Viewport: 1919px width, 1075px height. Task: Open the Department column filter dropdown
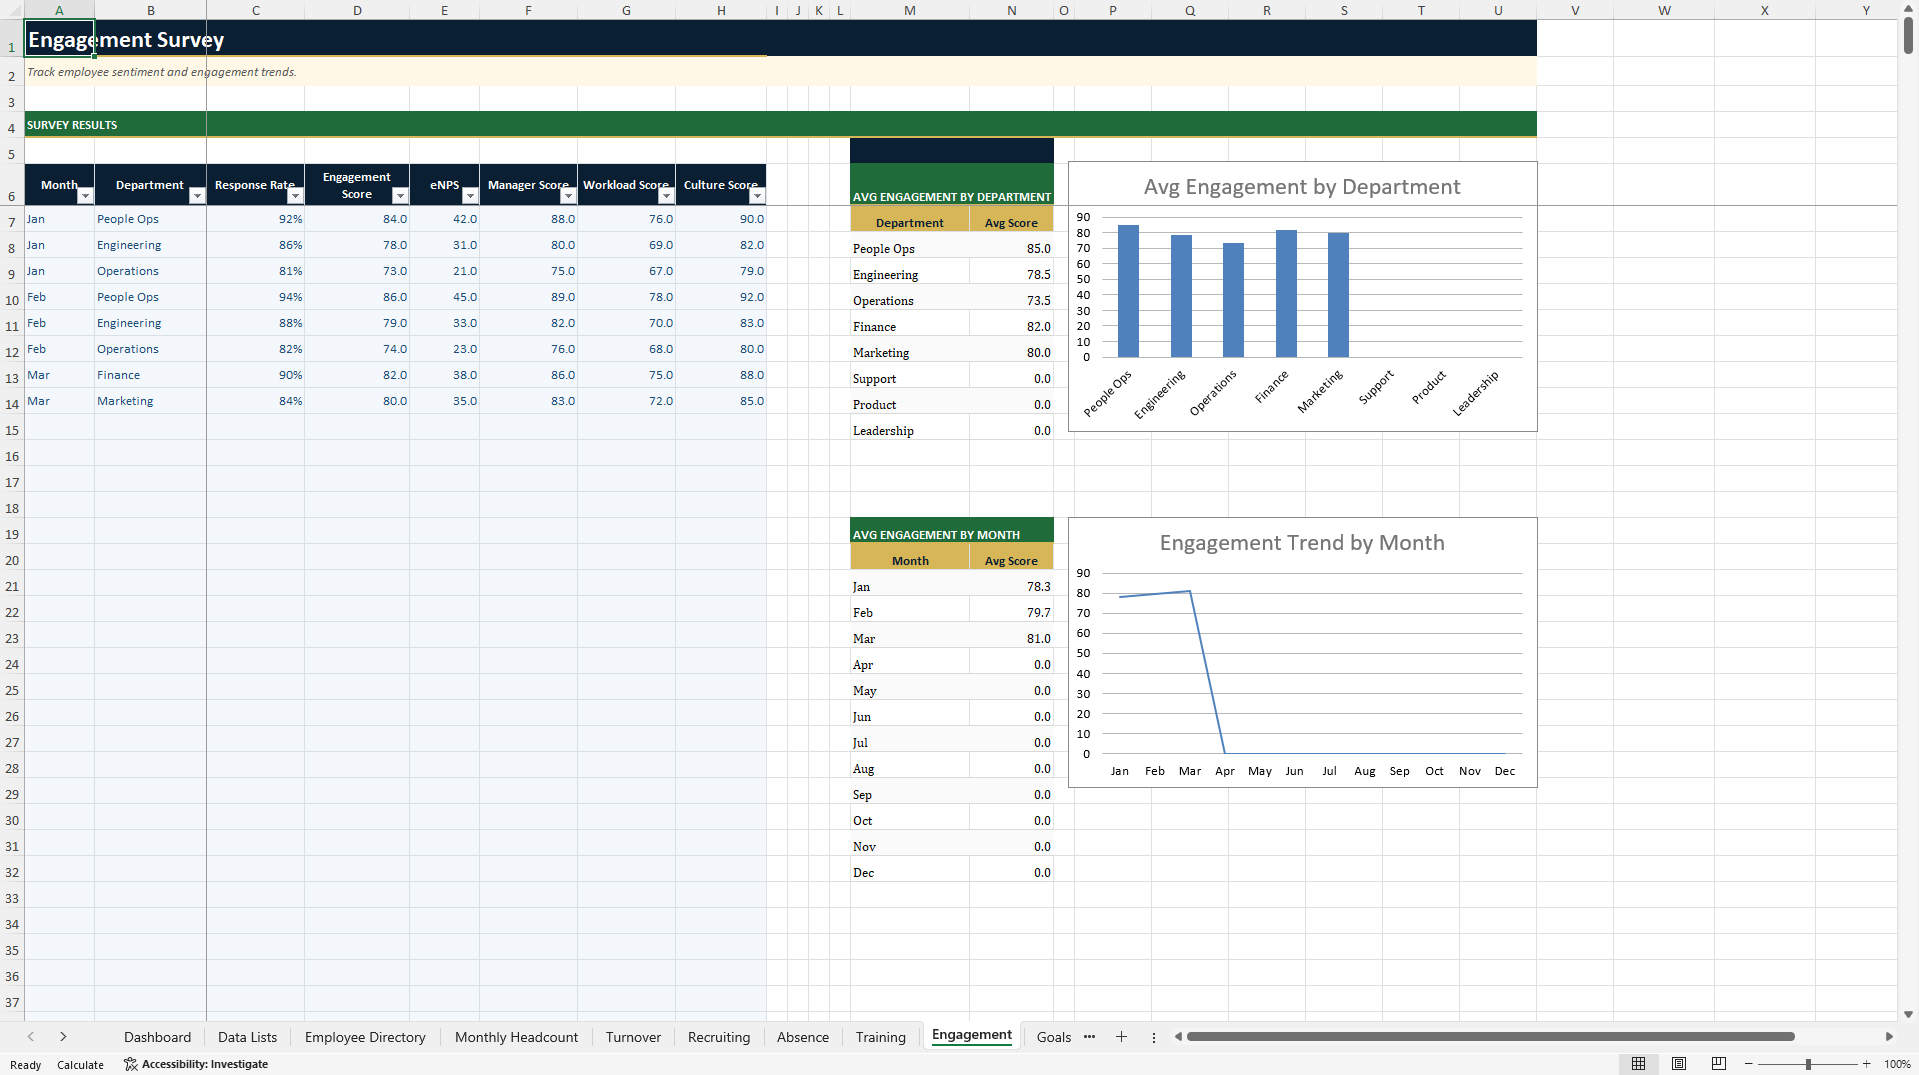(197, 196)
